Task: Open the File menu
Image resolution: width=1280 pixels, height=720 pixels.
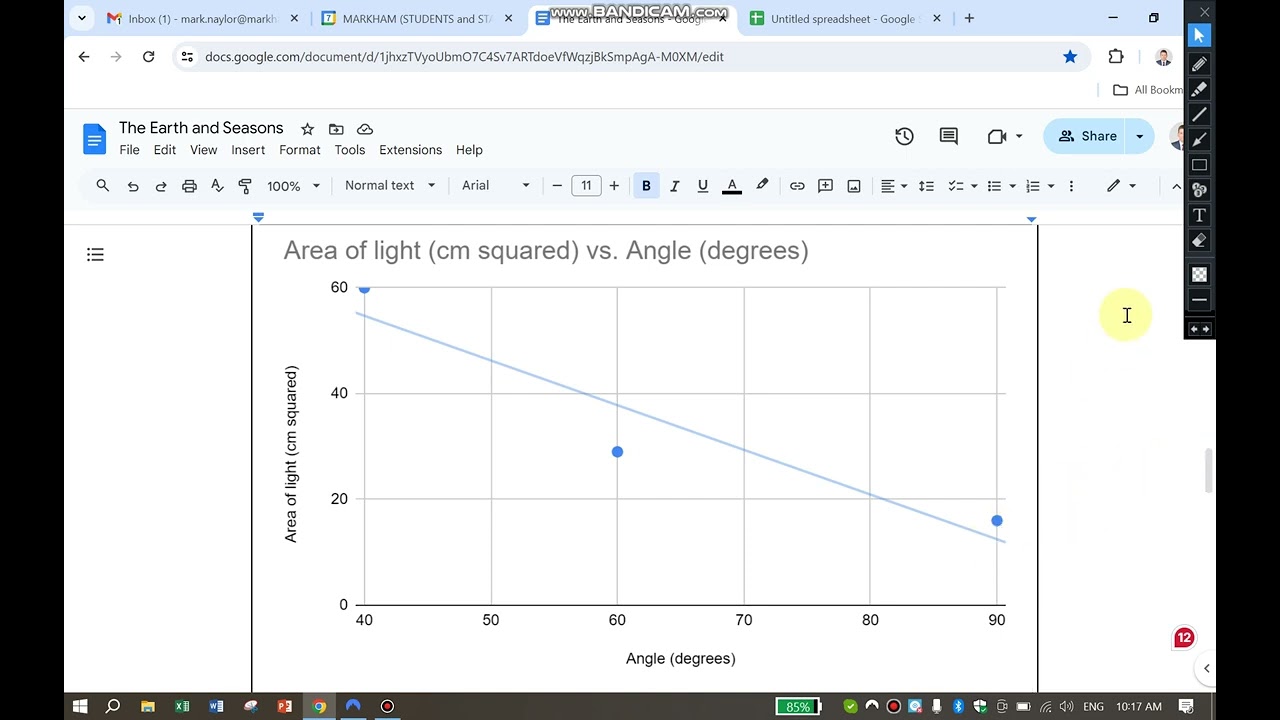Action: click(130, 150)
